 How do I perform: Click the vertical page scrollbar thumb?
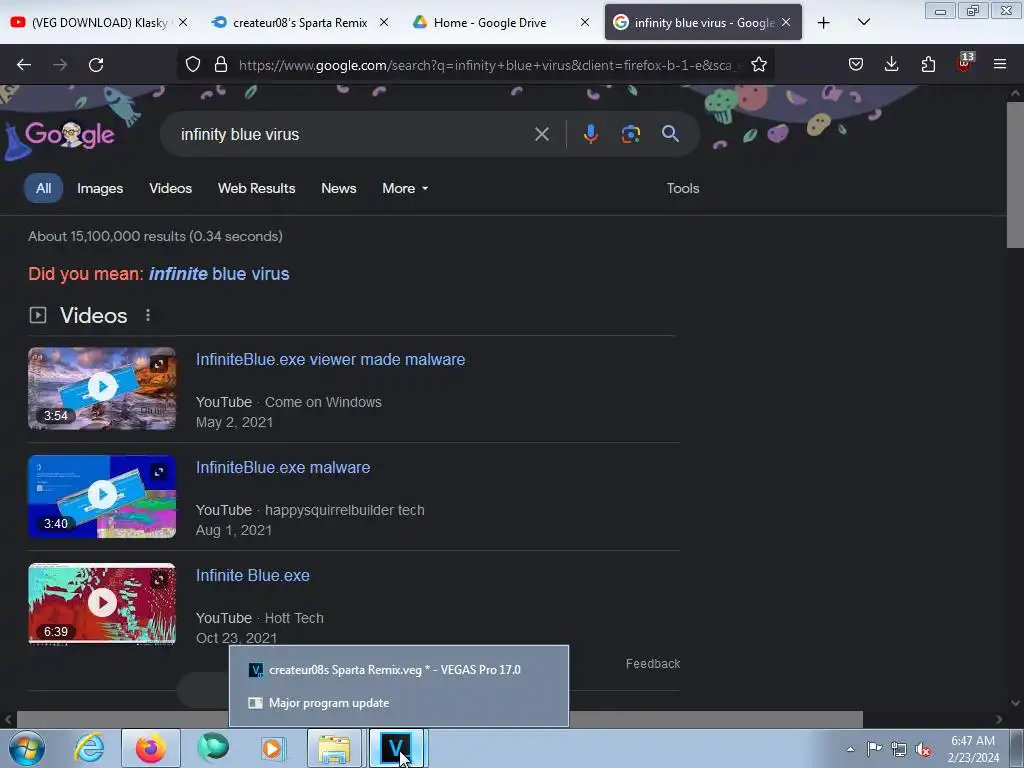click(x=1016, y=175)
